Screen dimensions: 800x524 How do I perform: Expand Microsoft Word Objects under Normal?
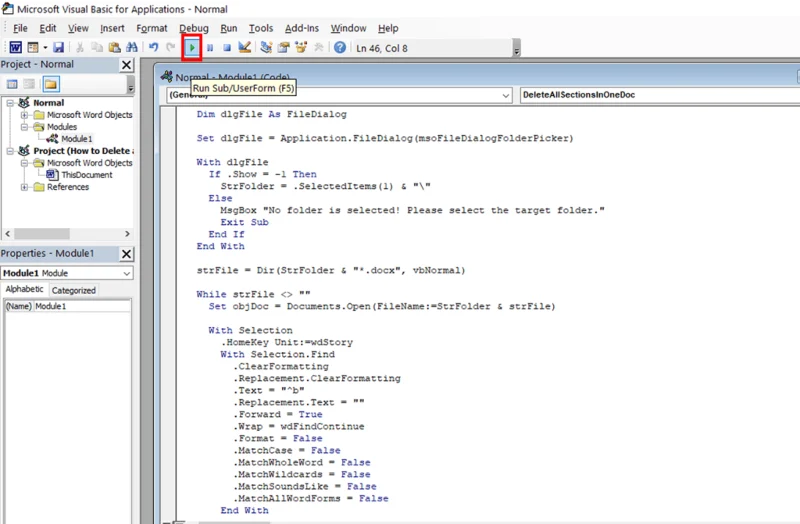pos(24,115)
